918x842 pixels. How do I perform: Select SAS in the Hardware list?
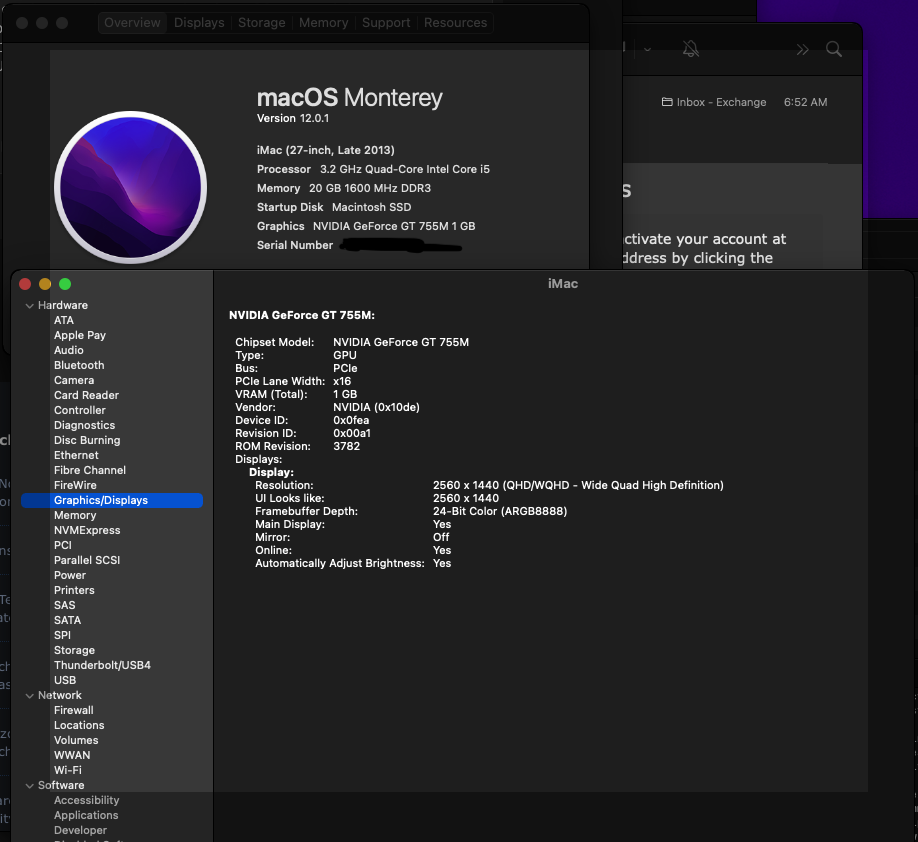[64, 605]
